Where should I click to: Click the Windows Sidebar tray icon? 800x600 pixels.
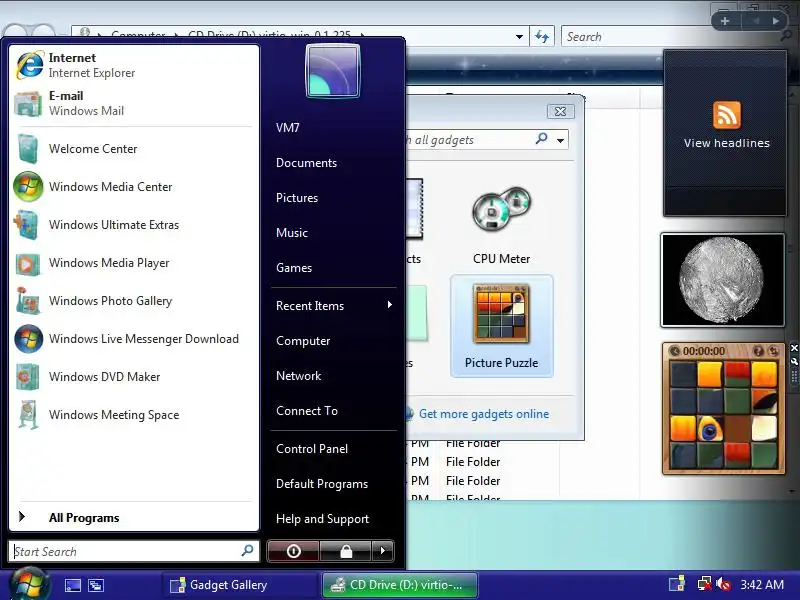[x=677, y=585]
